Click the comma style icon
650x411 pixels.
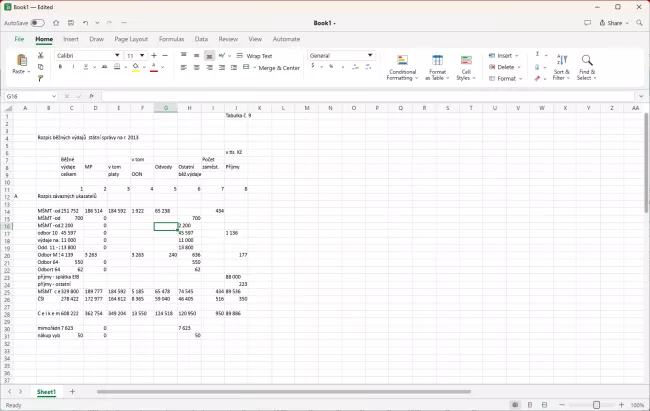click(343, 66)
